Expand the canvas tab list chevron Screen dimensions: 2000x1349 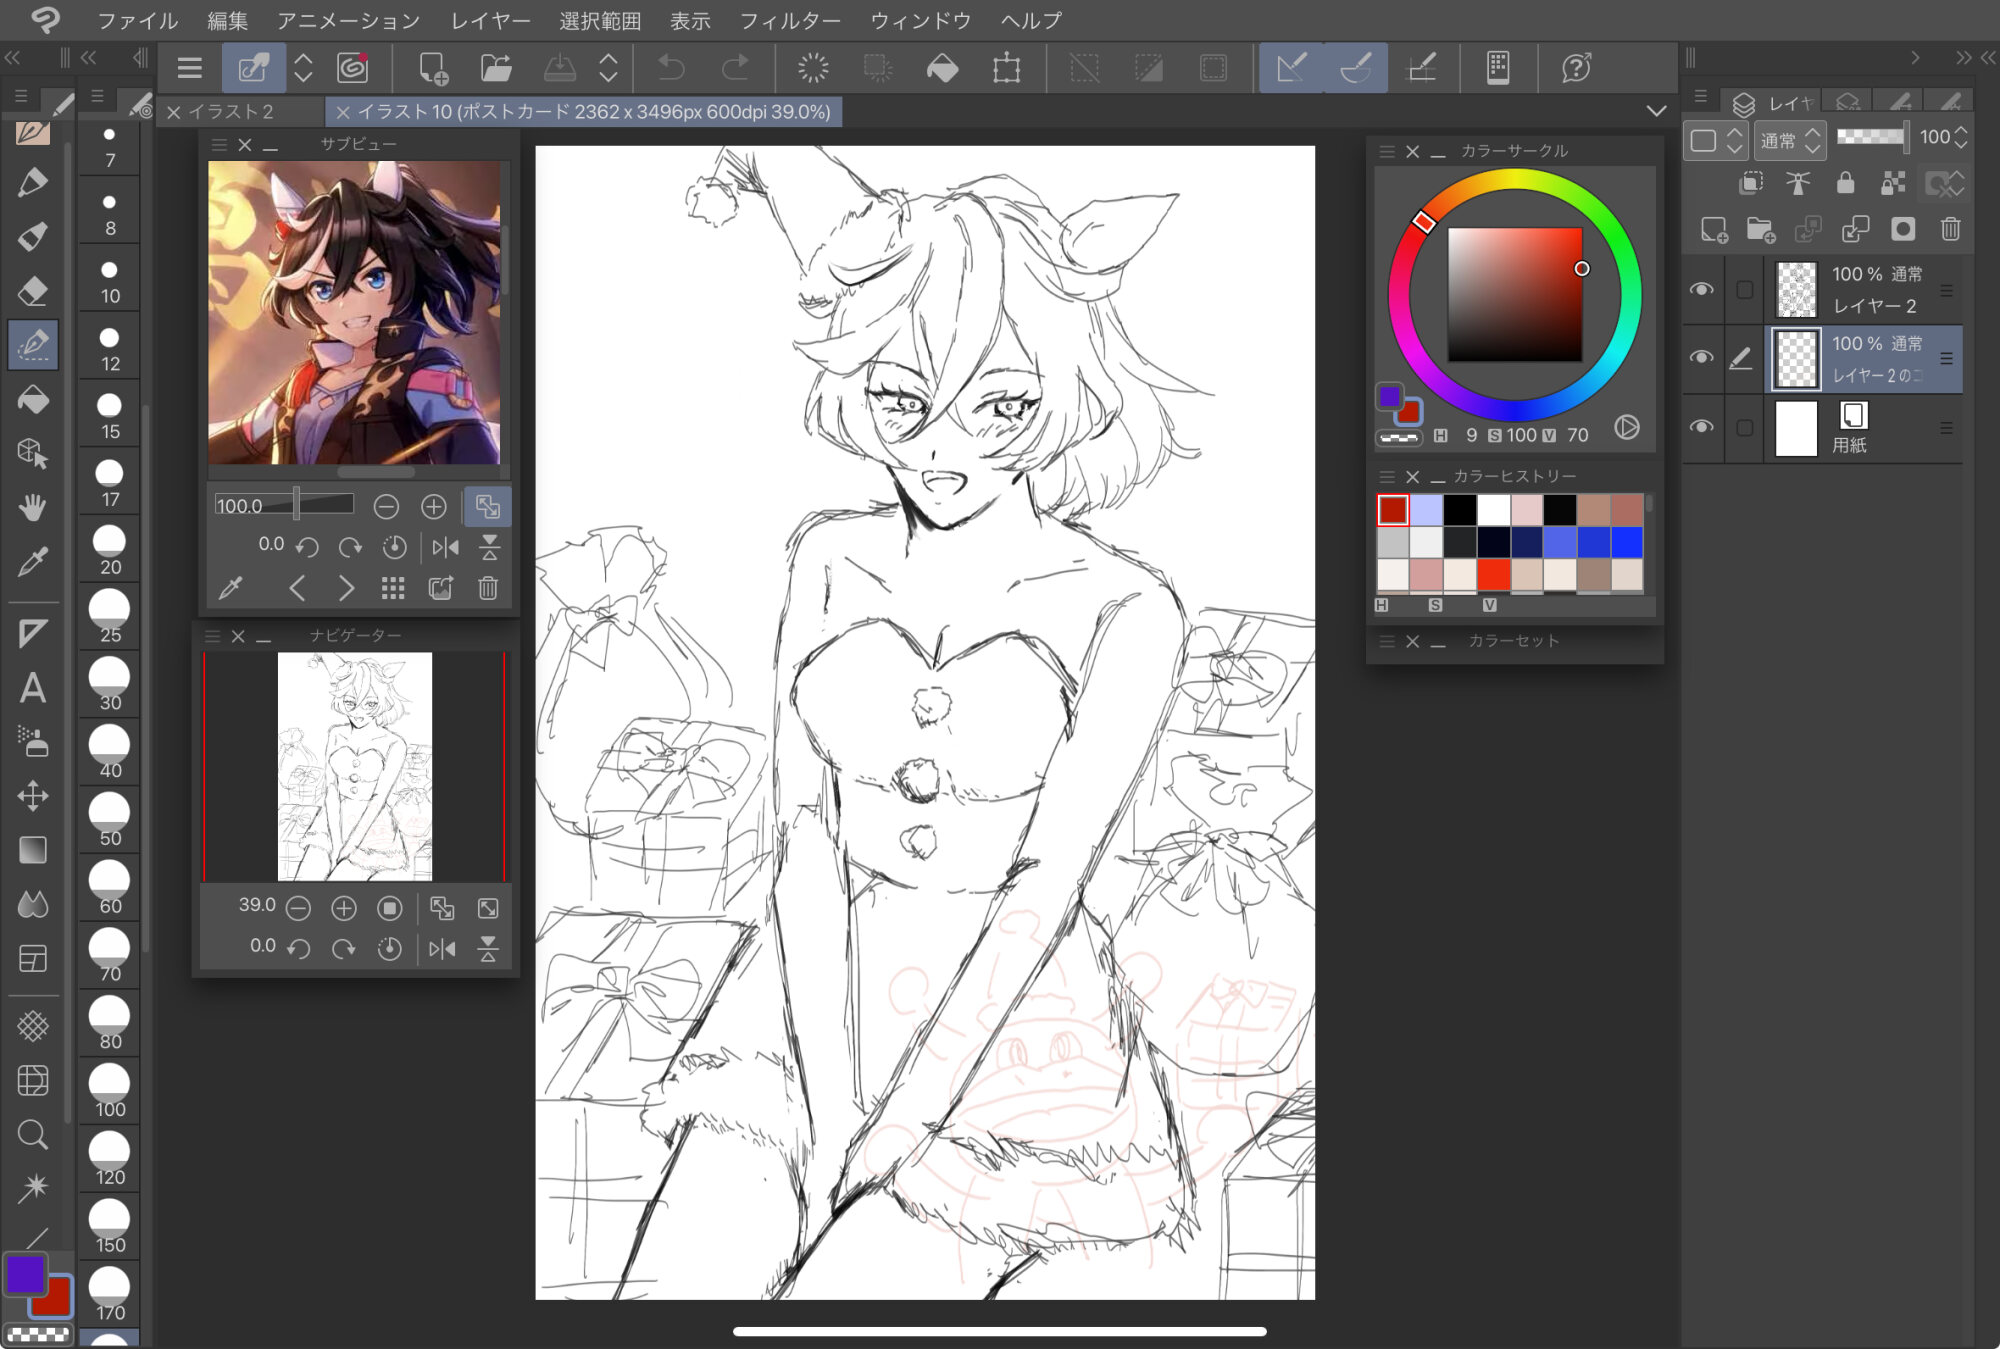point(1656,111)
